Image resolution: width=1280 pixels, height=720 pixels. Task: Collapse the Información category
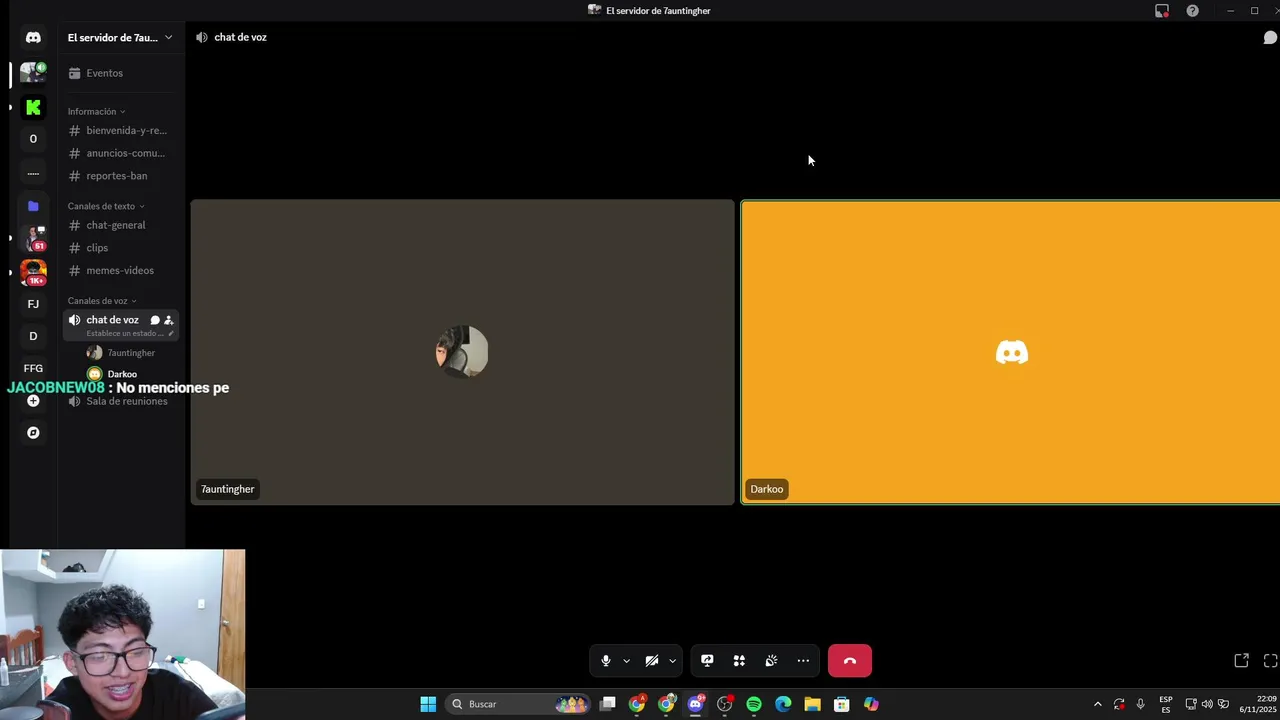[x=96, y=111]
